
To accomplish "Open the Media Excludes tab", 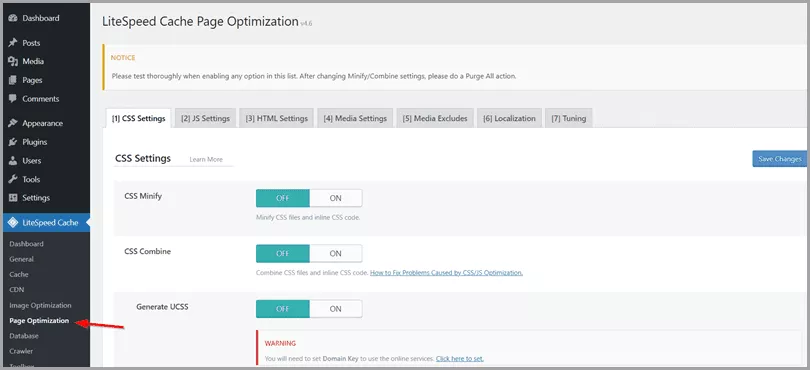I will coord(435,118).
